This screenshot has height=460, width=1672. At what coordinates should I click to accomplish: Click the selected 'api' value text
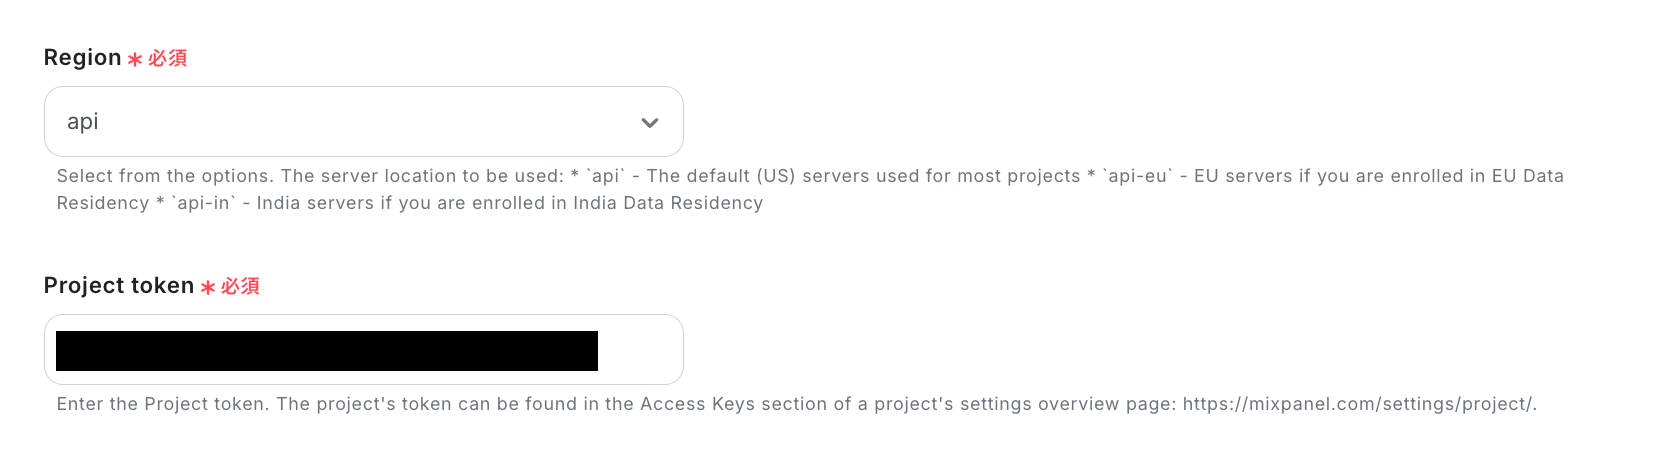83,122
